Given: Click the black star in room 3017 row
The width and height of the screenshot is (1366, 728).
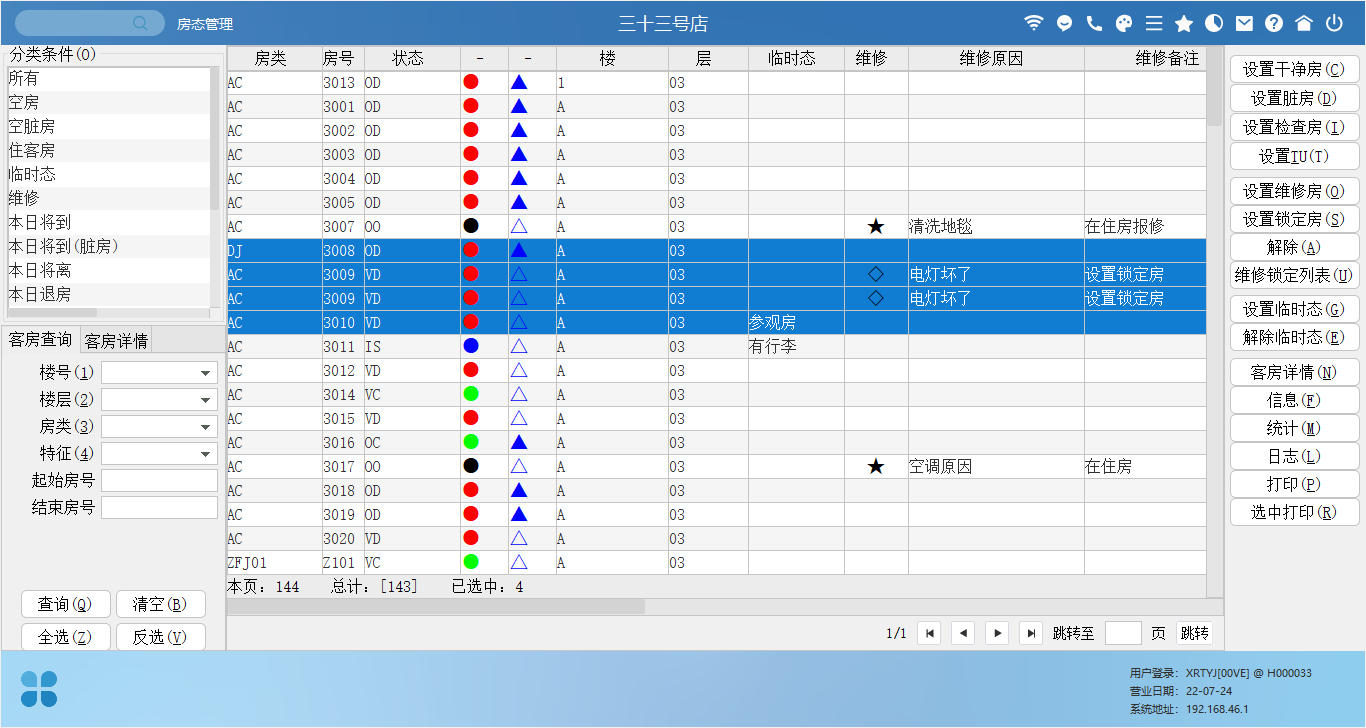Looking at the screenshot, I should tap(876, 467).
